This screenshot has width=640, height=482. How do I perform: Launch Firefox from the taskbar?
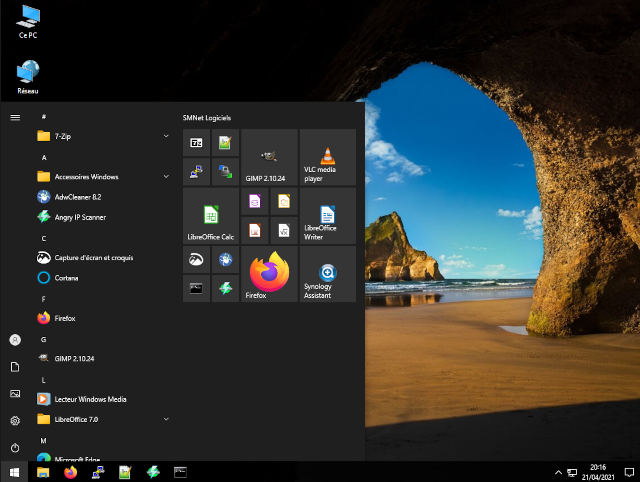click(71, 472)
